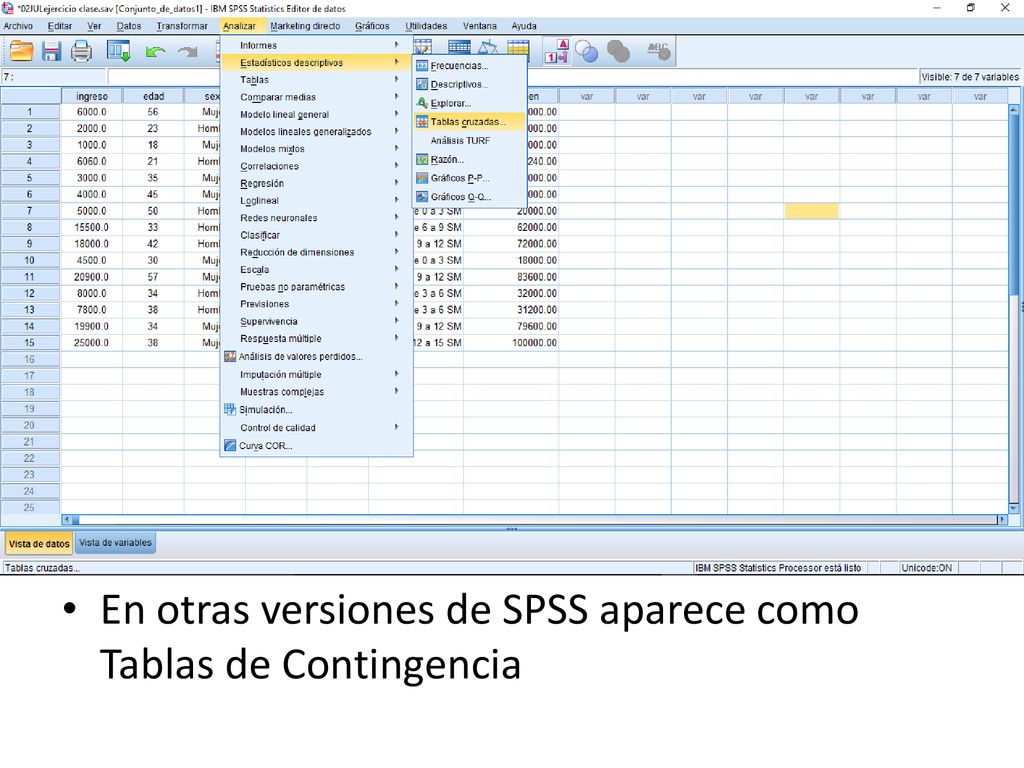Click 'IBM SPSS Statistics Processor está listo' status
The width and height of the screenshot is (1024, 768).
778,568
